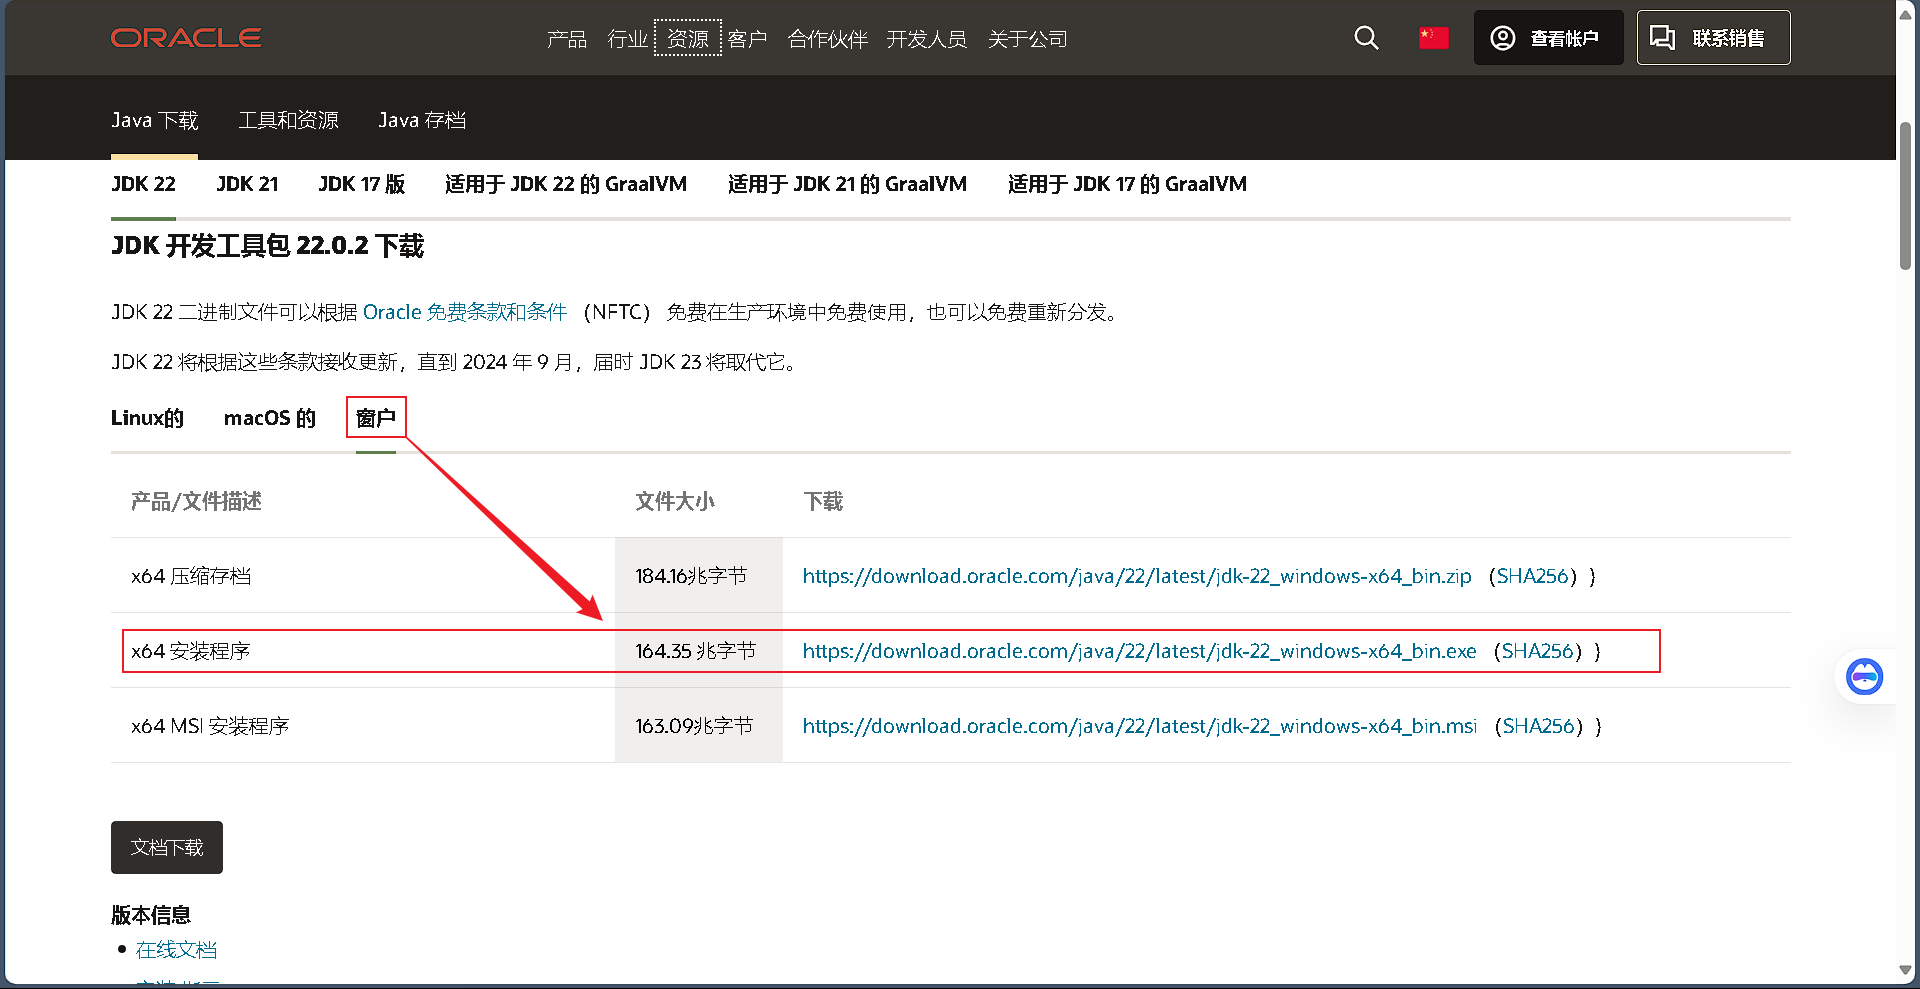Open the 产品 top menu
This screenshot has height=989, width=1920.
(x=567, y=39)
